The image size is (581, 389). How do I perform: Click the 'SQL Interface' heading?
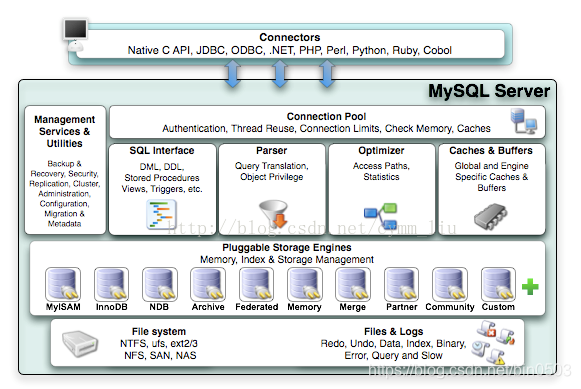(162, 150)
